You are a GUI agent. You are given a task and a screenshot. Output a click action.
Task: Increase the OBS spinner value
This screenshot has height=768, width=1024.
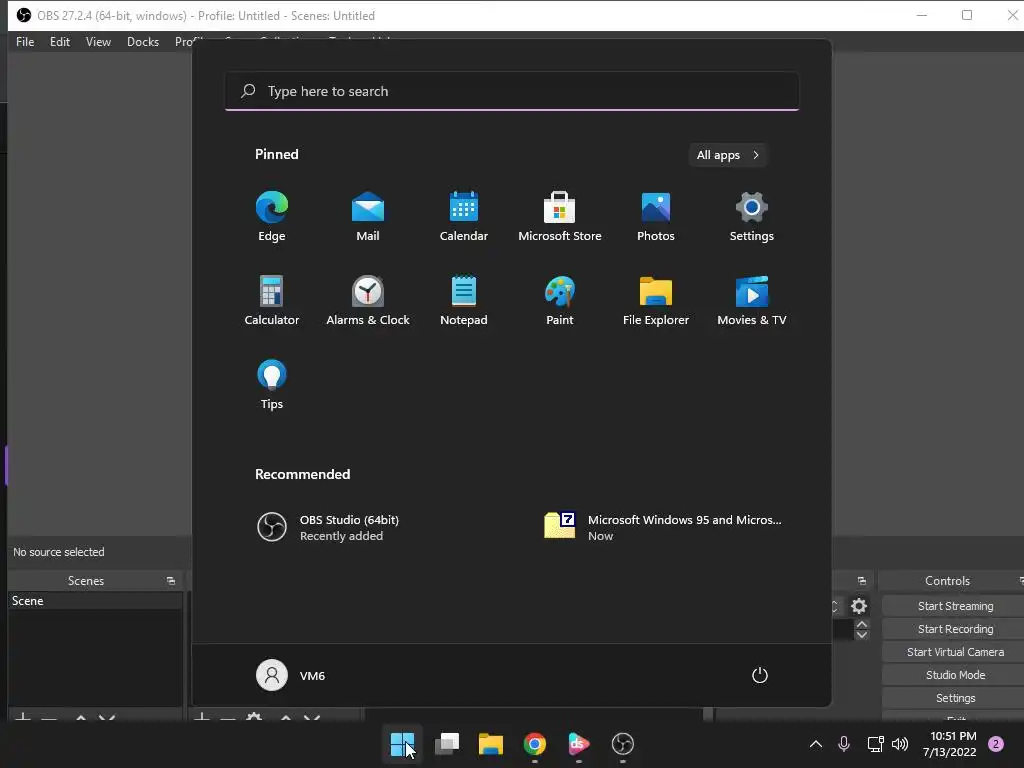[x=862, y=624]
